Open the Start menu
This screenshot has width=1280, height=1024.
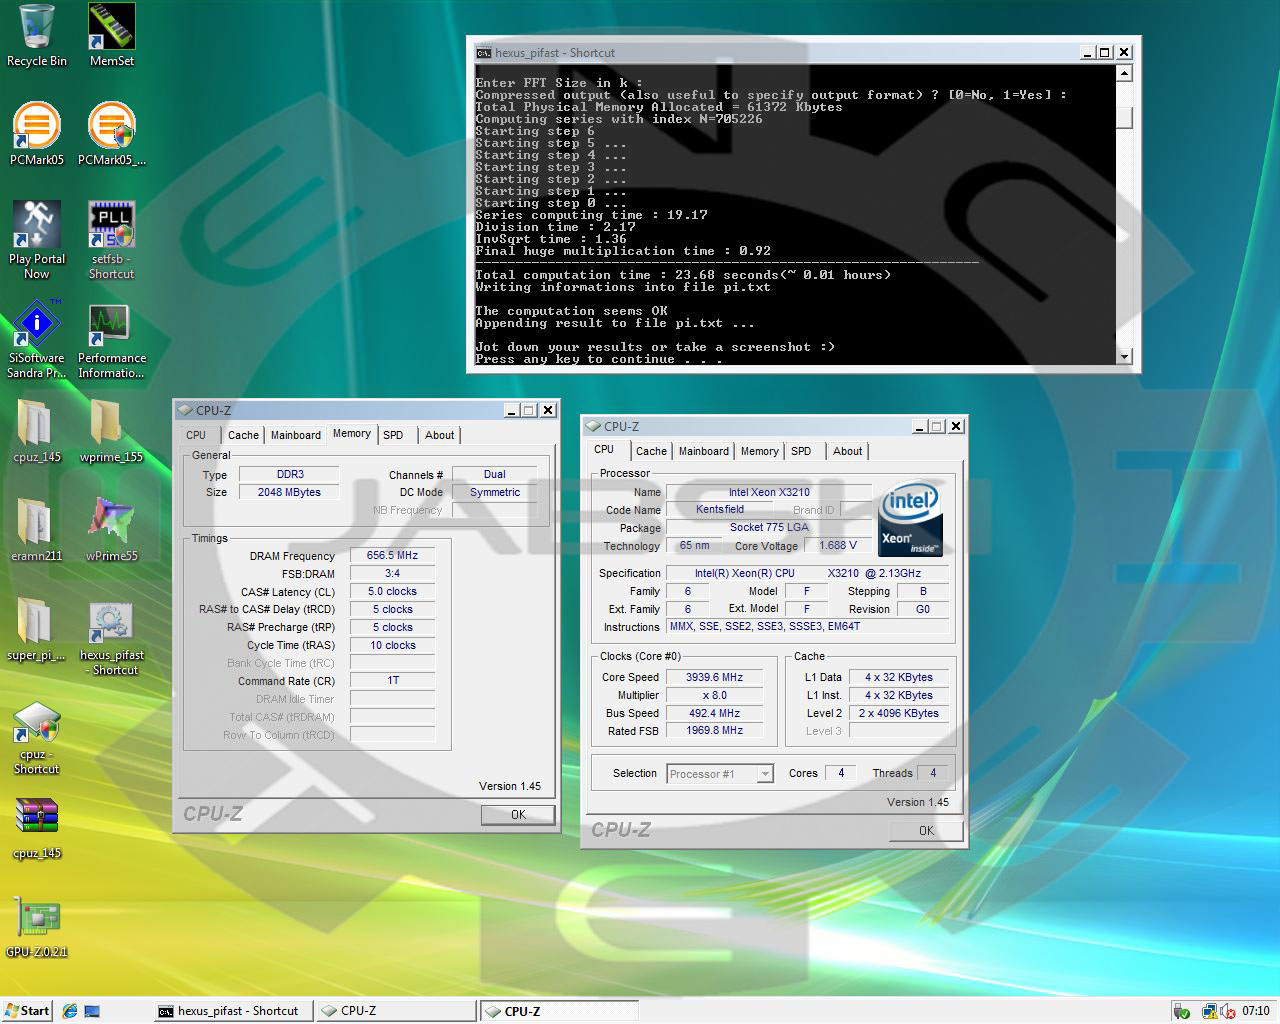(x=27, y=1011)
